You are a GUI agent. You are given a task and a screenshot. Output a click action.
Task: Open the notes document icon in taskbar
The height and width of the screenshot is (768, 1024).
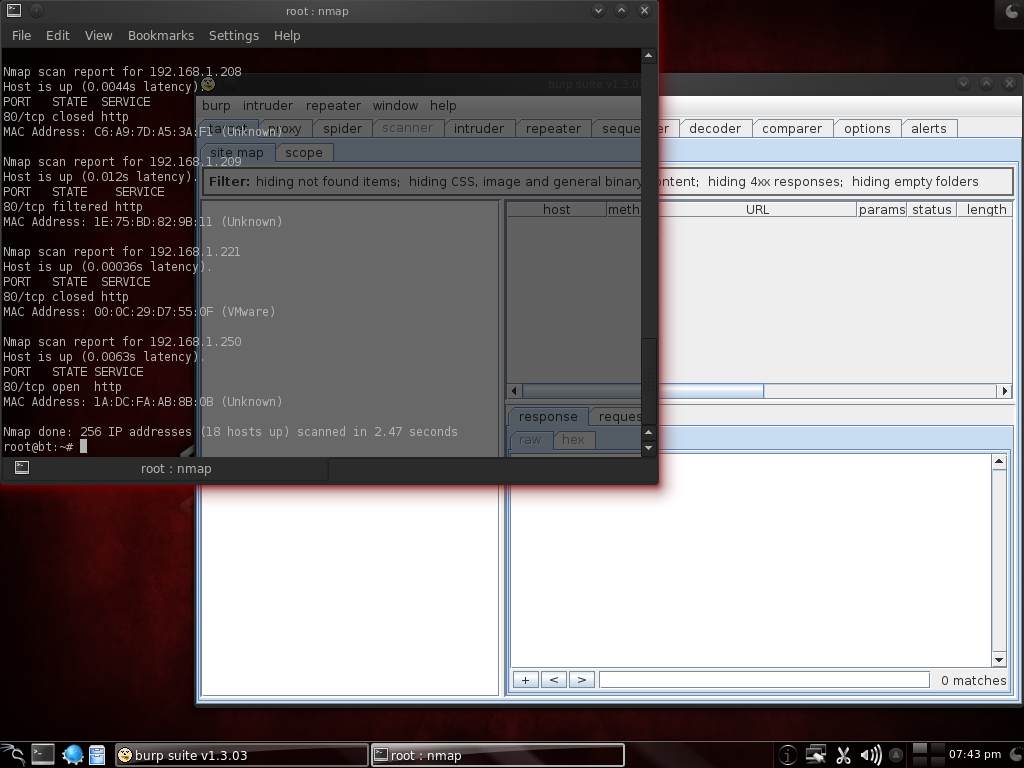pyautogui.click(x=97, y=755)
